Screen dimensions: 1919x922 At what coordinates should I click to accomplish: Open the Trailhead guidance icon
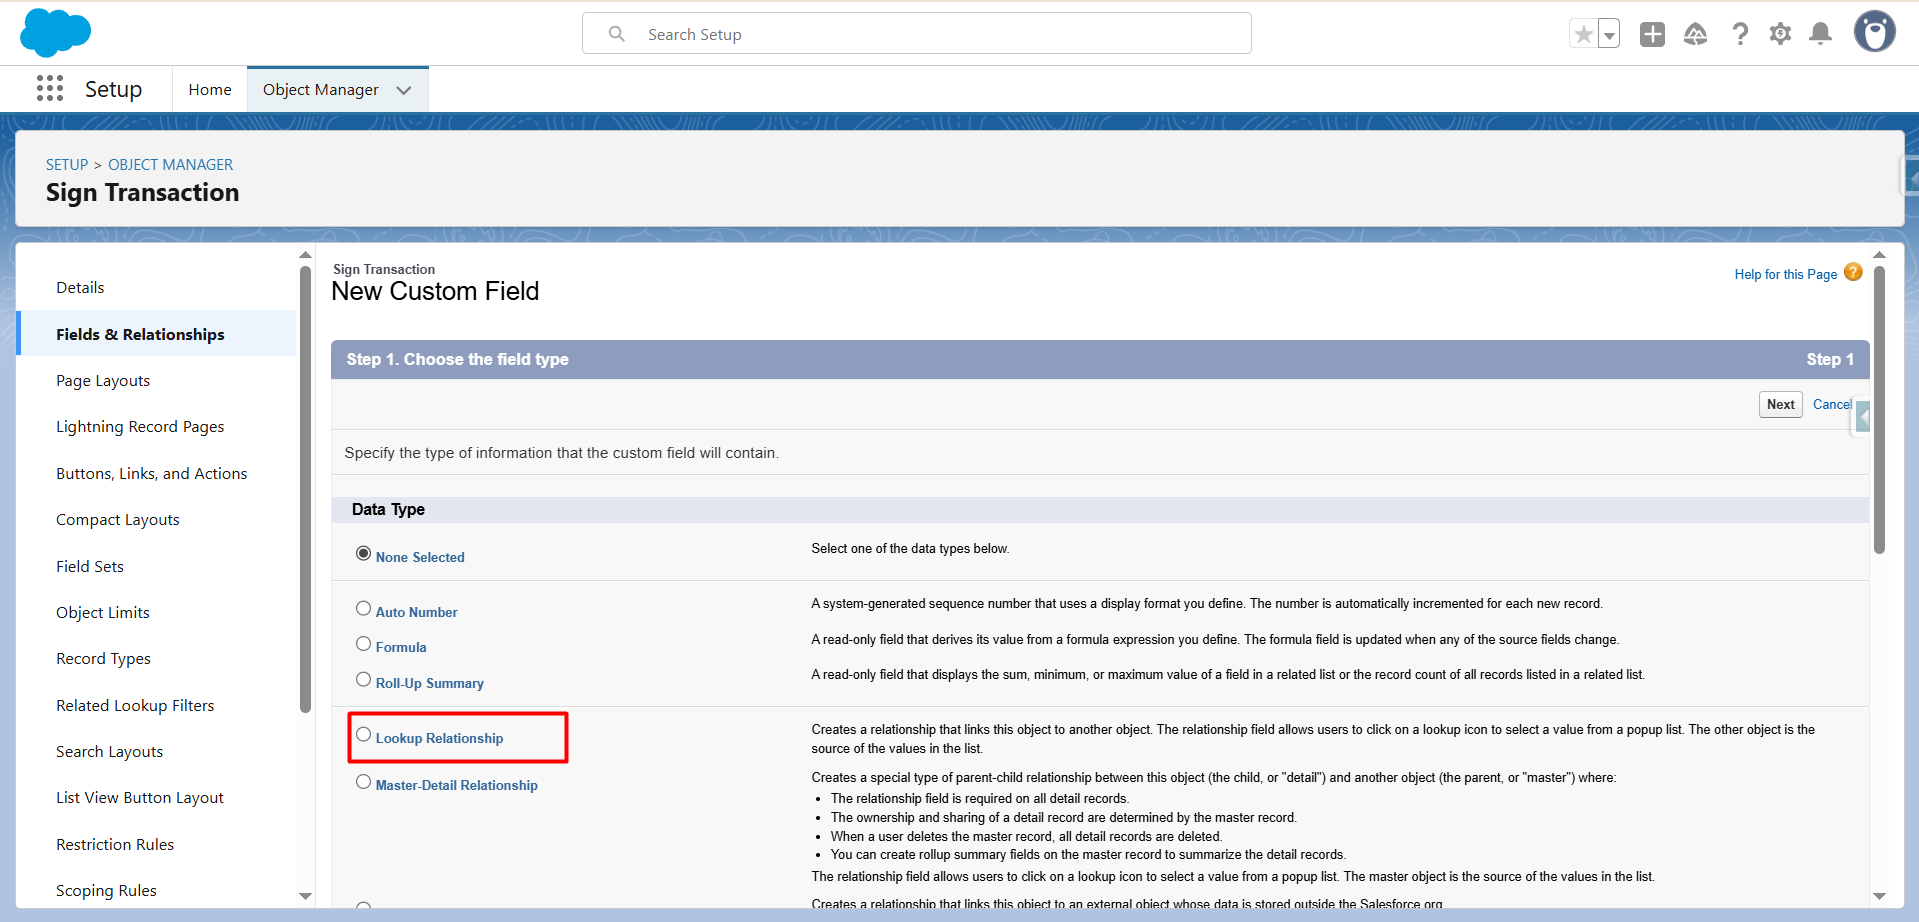(x=1696, y=35)
